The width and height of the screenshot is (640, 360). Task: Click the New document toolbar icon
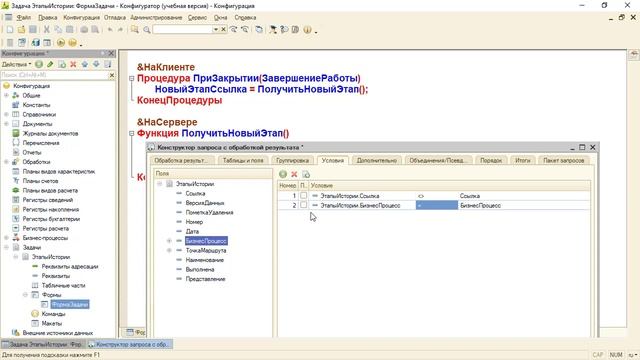pos(10,29)
